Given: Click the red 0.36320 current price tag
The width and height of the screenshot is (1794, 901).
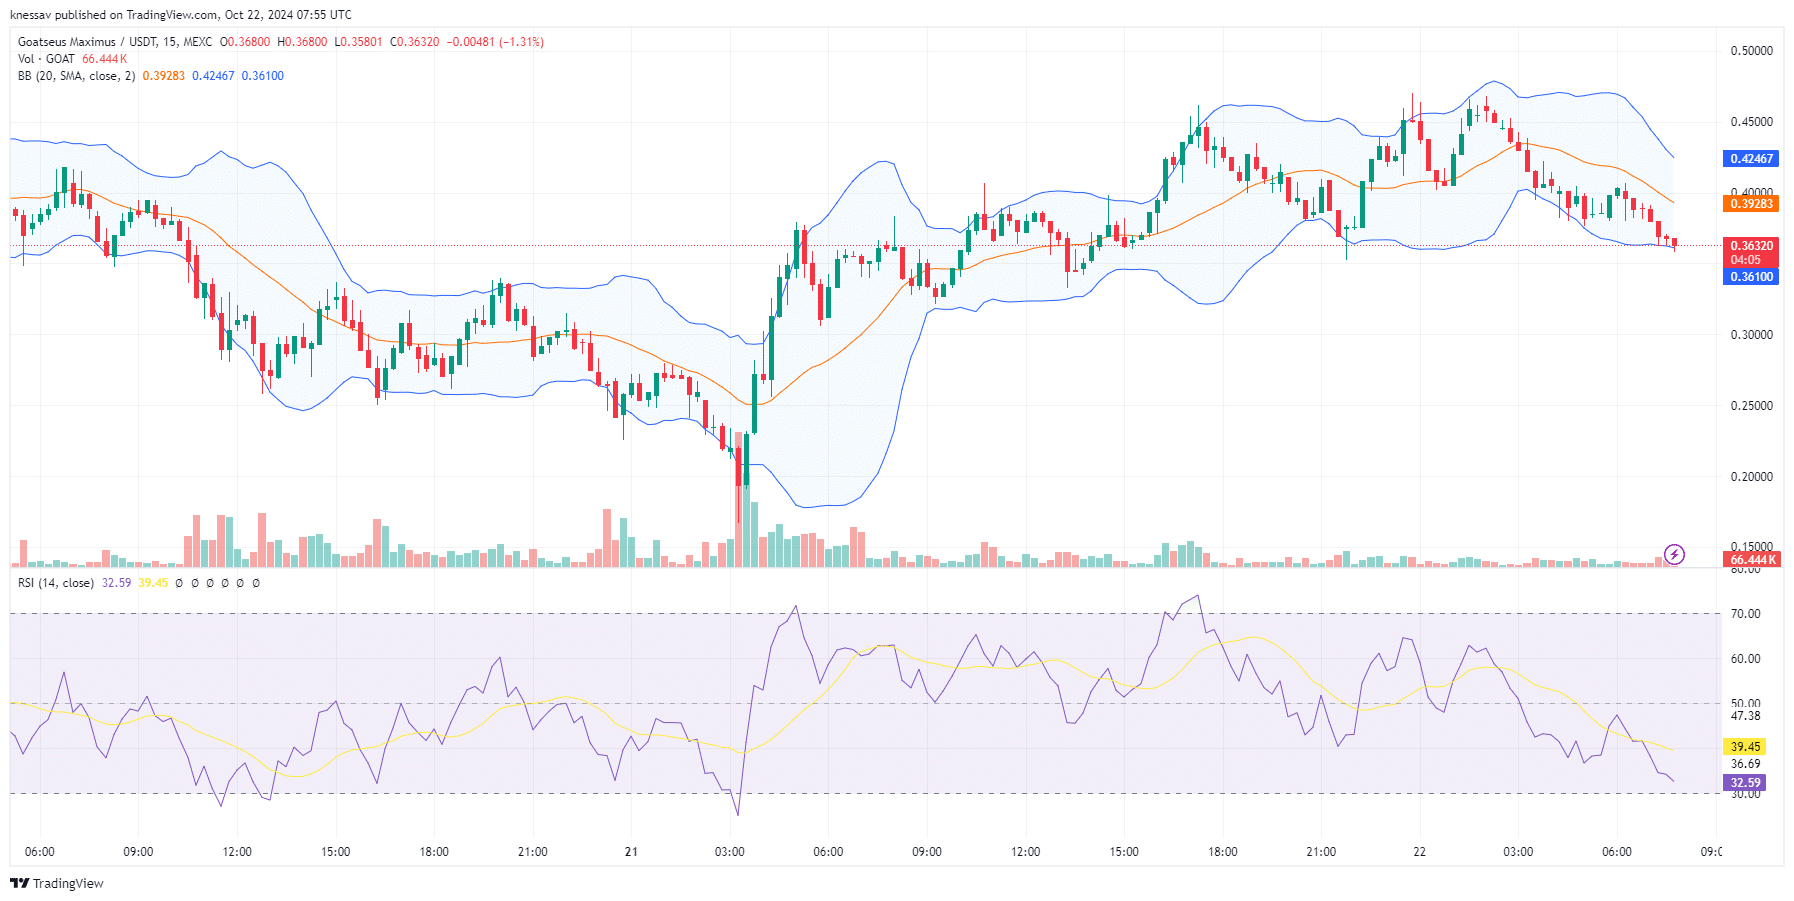Looking at the screenshot, I should [x=1751, y=246].
